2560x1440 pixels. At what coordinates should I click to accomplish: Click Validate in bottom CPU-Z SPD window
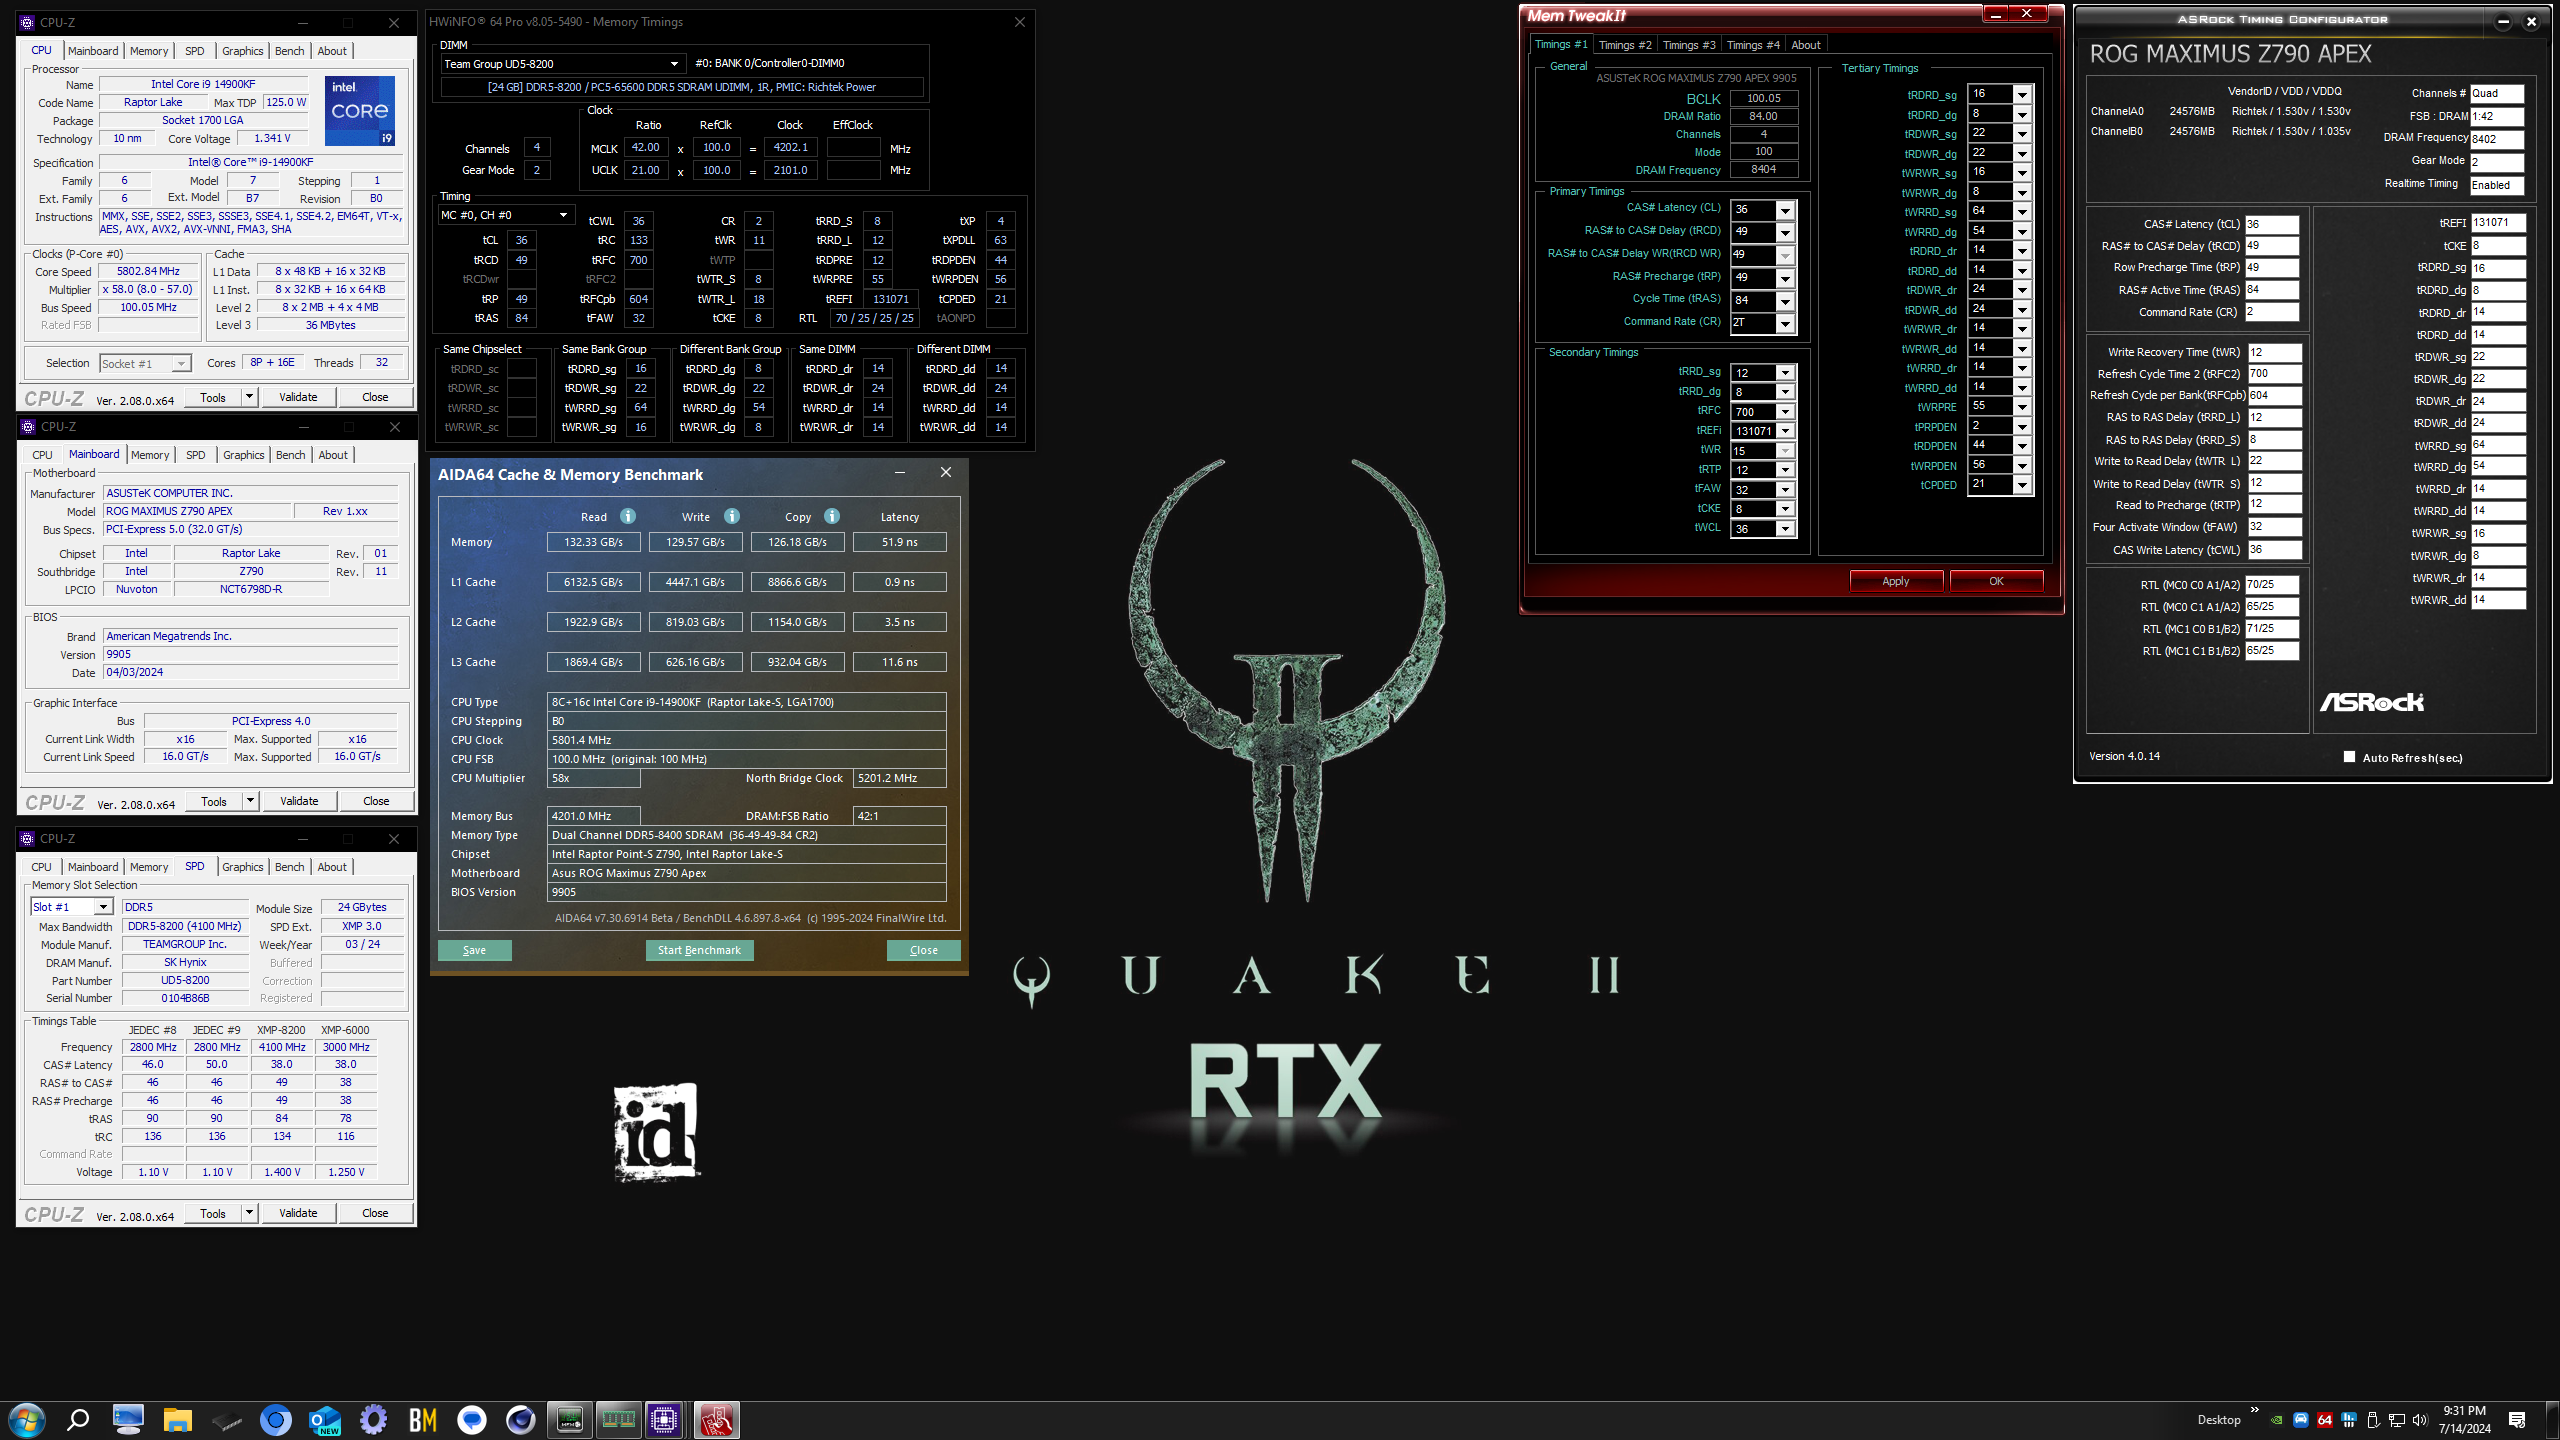[x=298, y=1213]
